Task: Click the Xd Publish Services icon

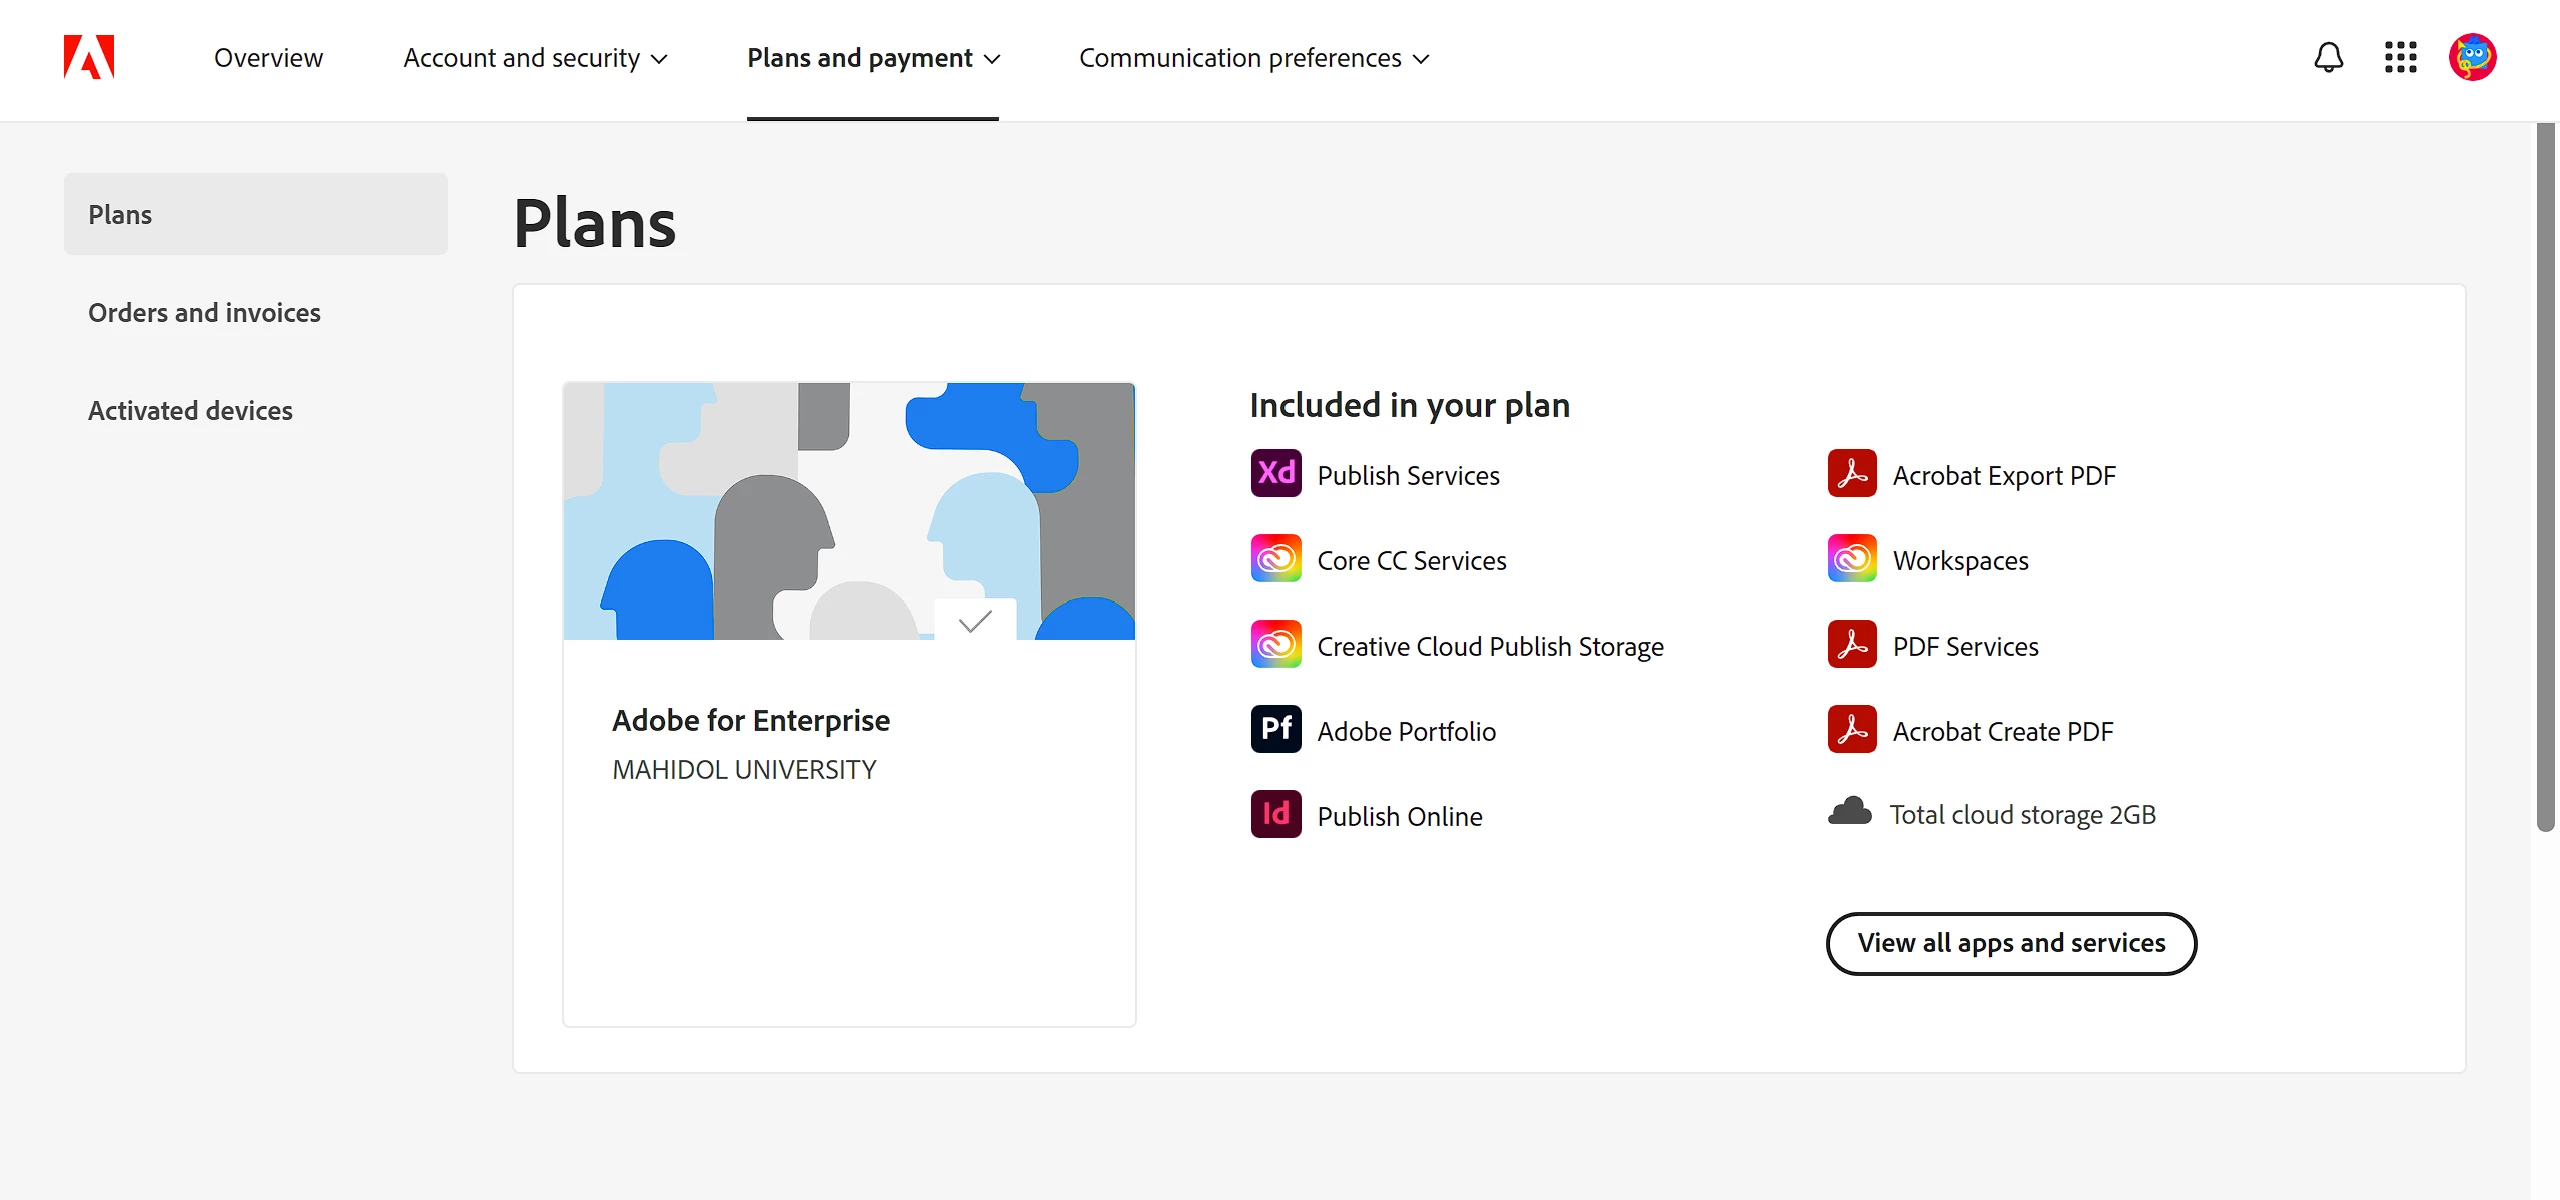Action: pos(1276,474)
